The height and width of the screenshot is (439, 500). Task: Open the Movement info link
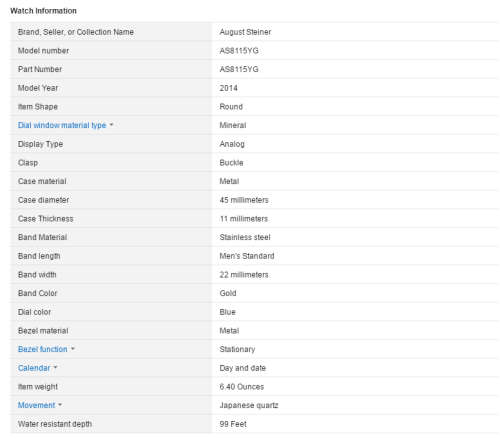pos(36,405)
